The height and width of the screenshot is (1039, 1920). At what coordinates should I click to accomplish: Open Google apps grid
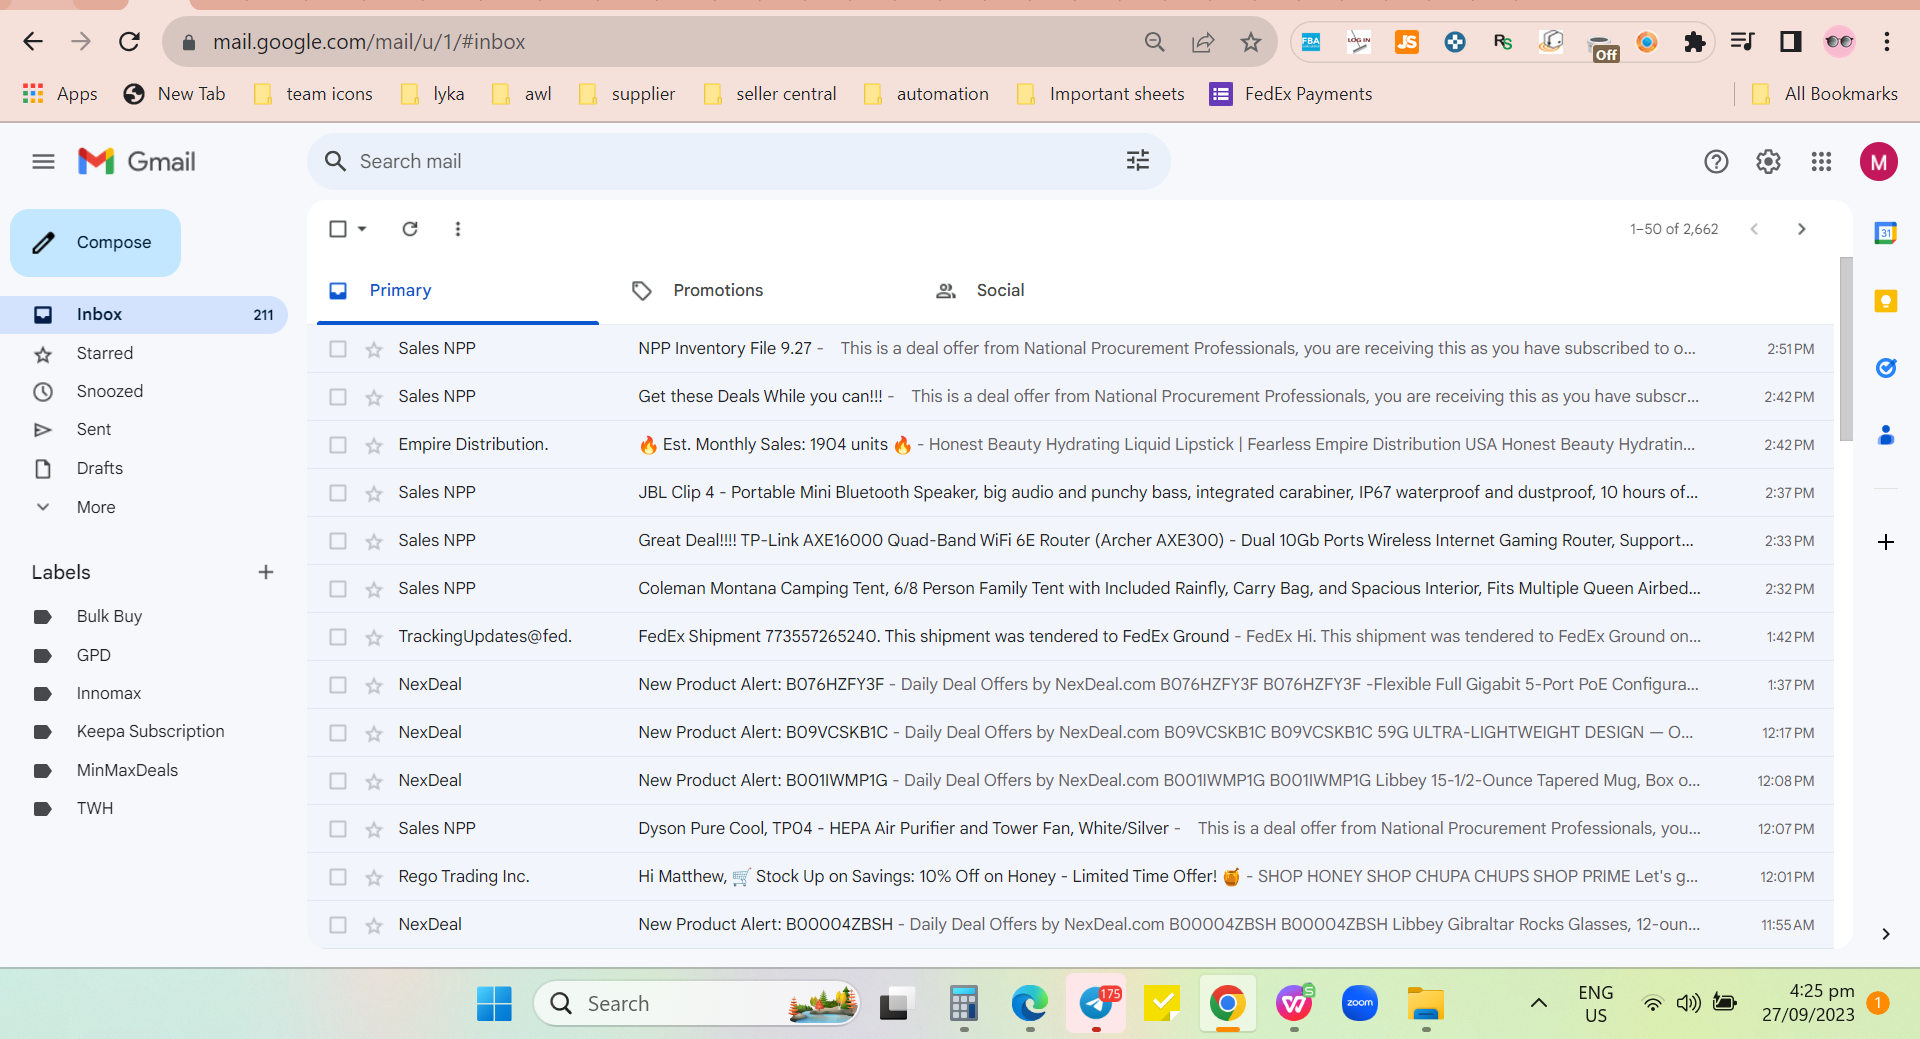[1821, 161]
